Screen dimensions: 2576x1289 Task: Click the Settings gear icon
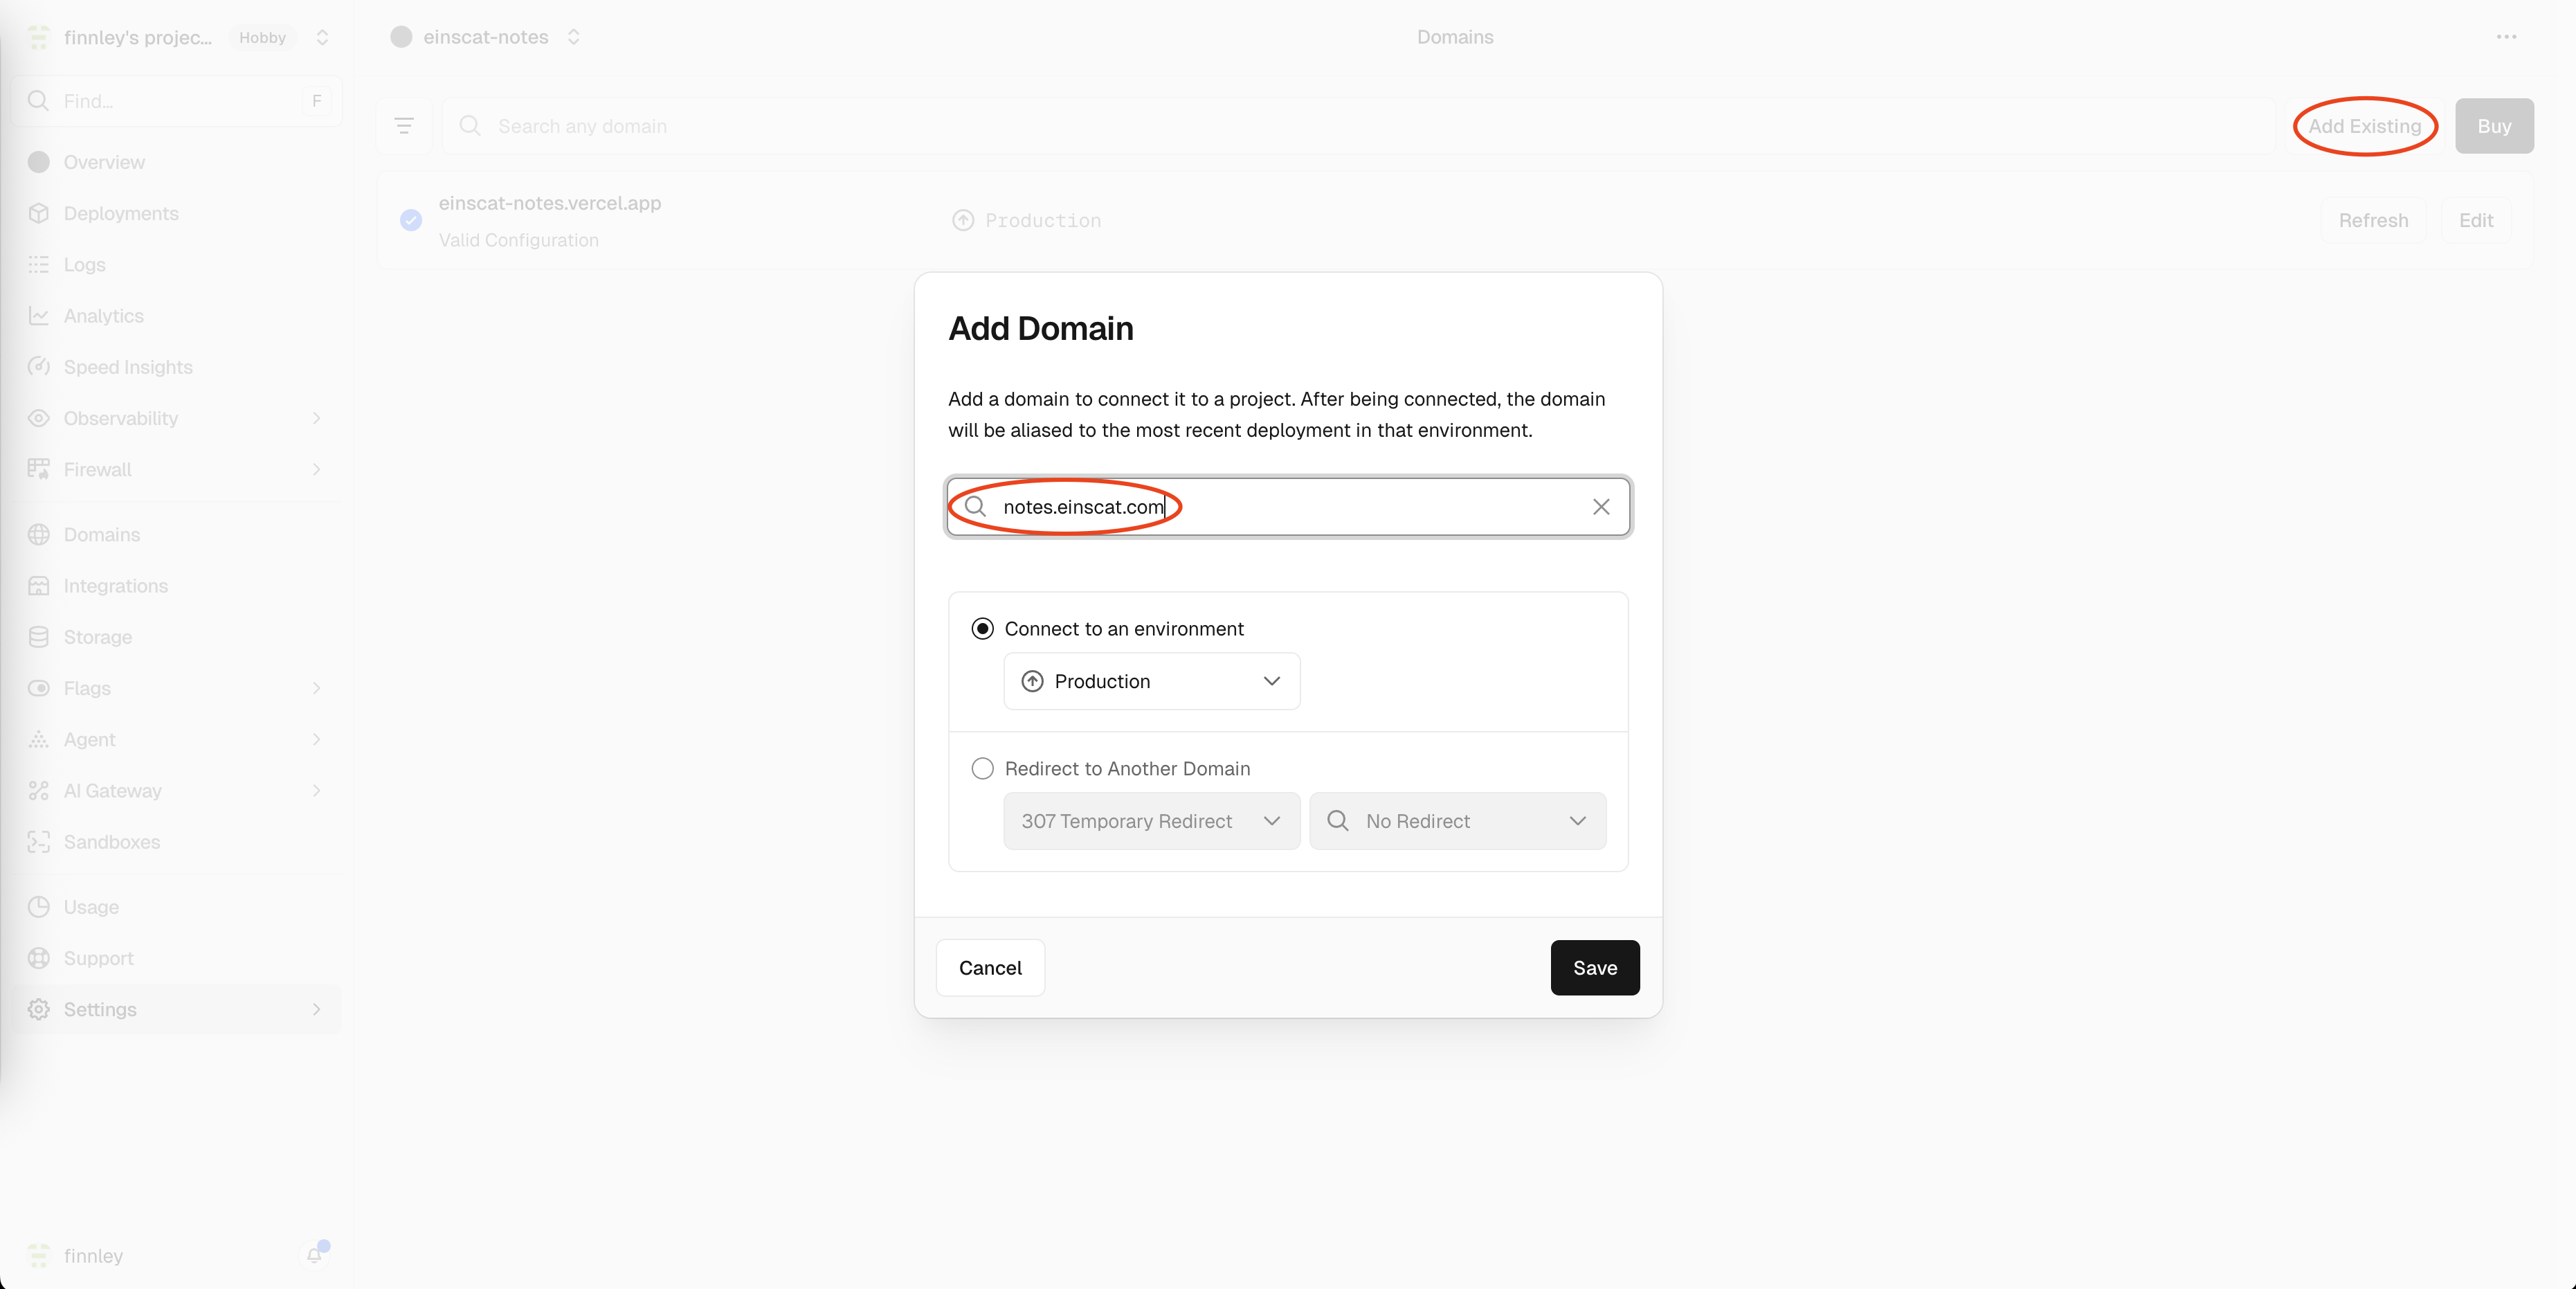pos(39,1009)
